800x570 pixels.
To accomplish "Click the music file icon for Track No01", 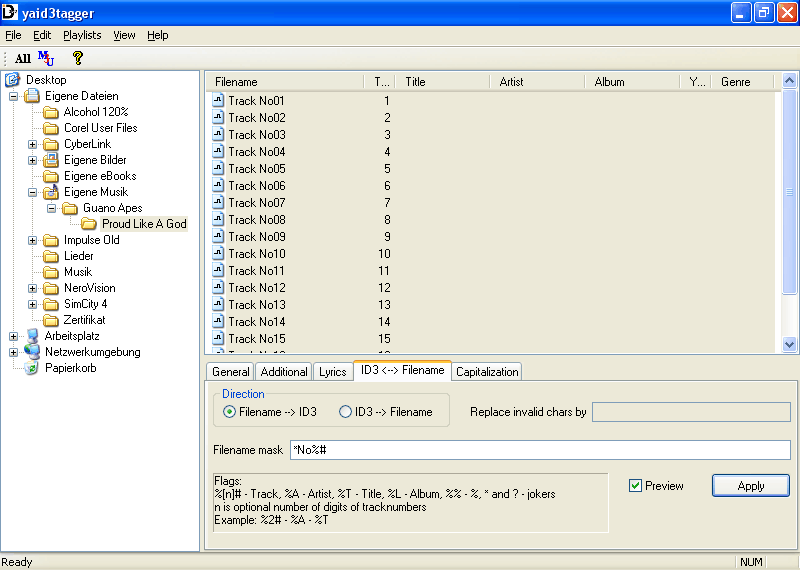I will [218, 101].
